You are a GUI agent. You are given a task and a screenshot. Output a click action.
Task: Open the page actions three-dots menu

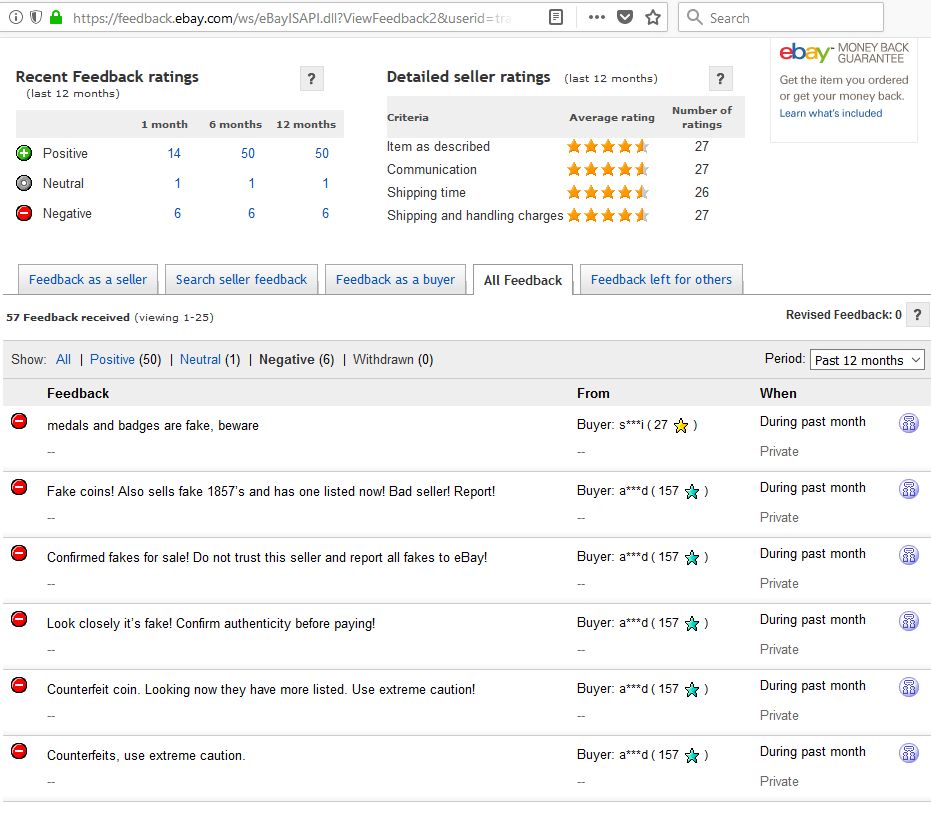pos(596,18)
